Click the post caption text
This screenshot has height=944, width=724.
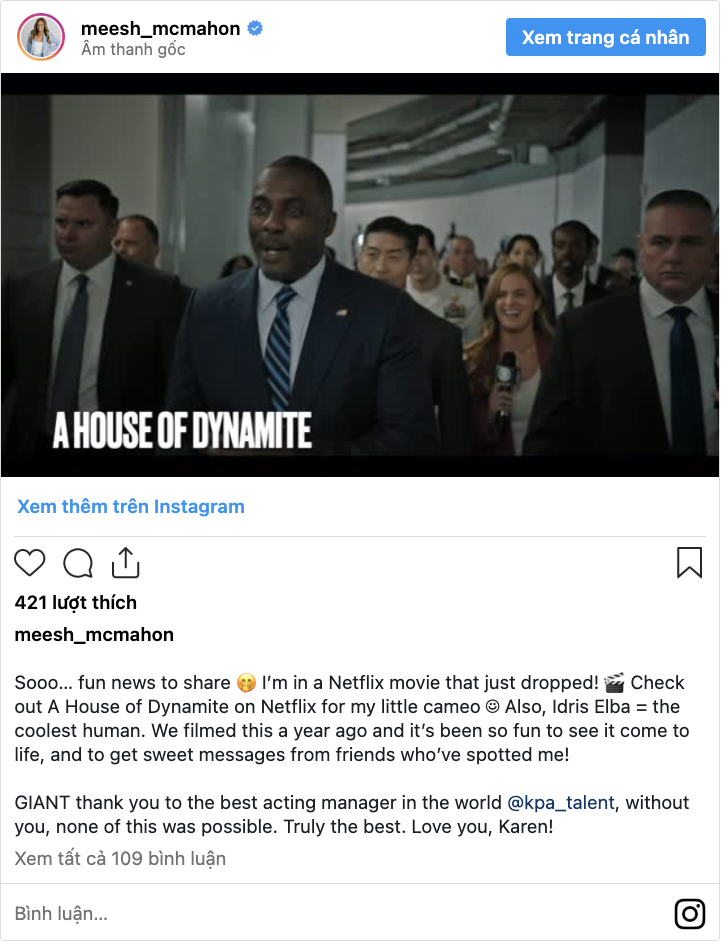(x=352, y=755)
